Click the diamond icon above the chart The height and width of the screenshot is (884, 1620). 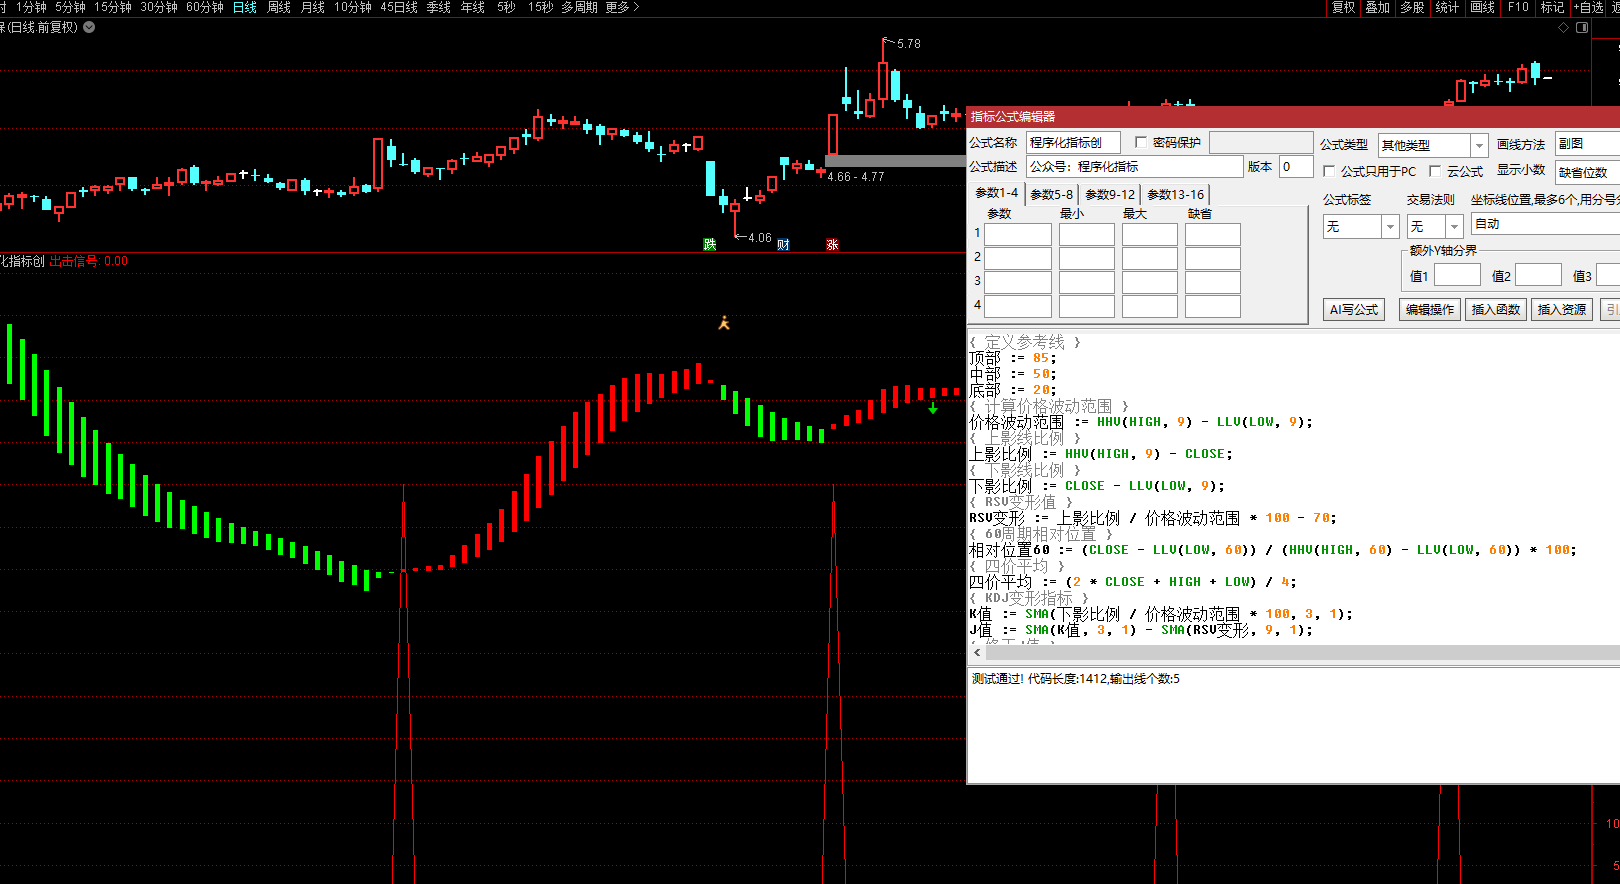(x=1564, y=28)
